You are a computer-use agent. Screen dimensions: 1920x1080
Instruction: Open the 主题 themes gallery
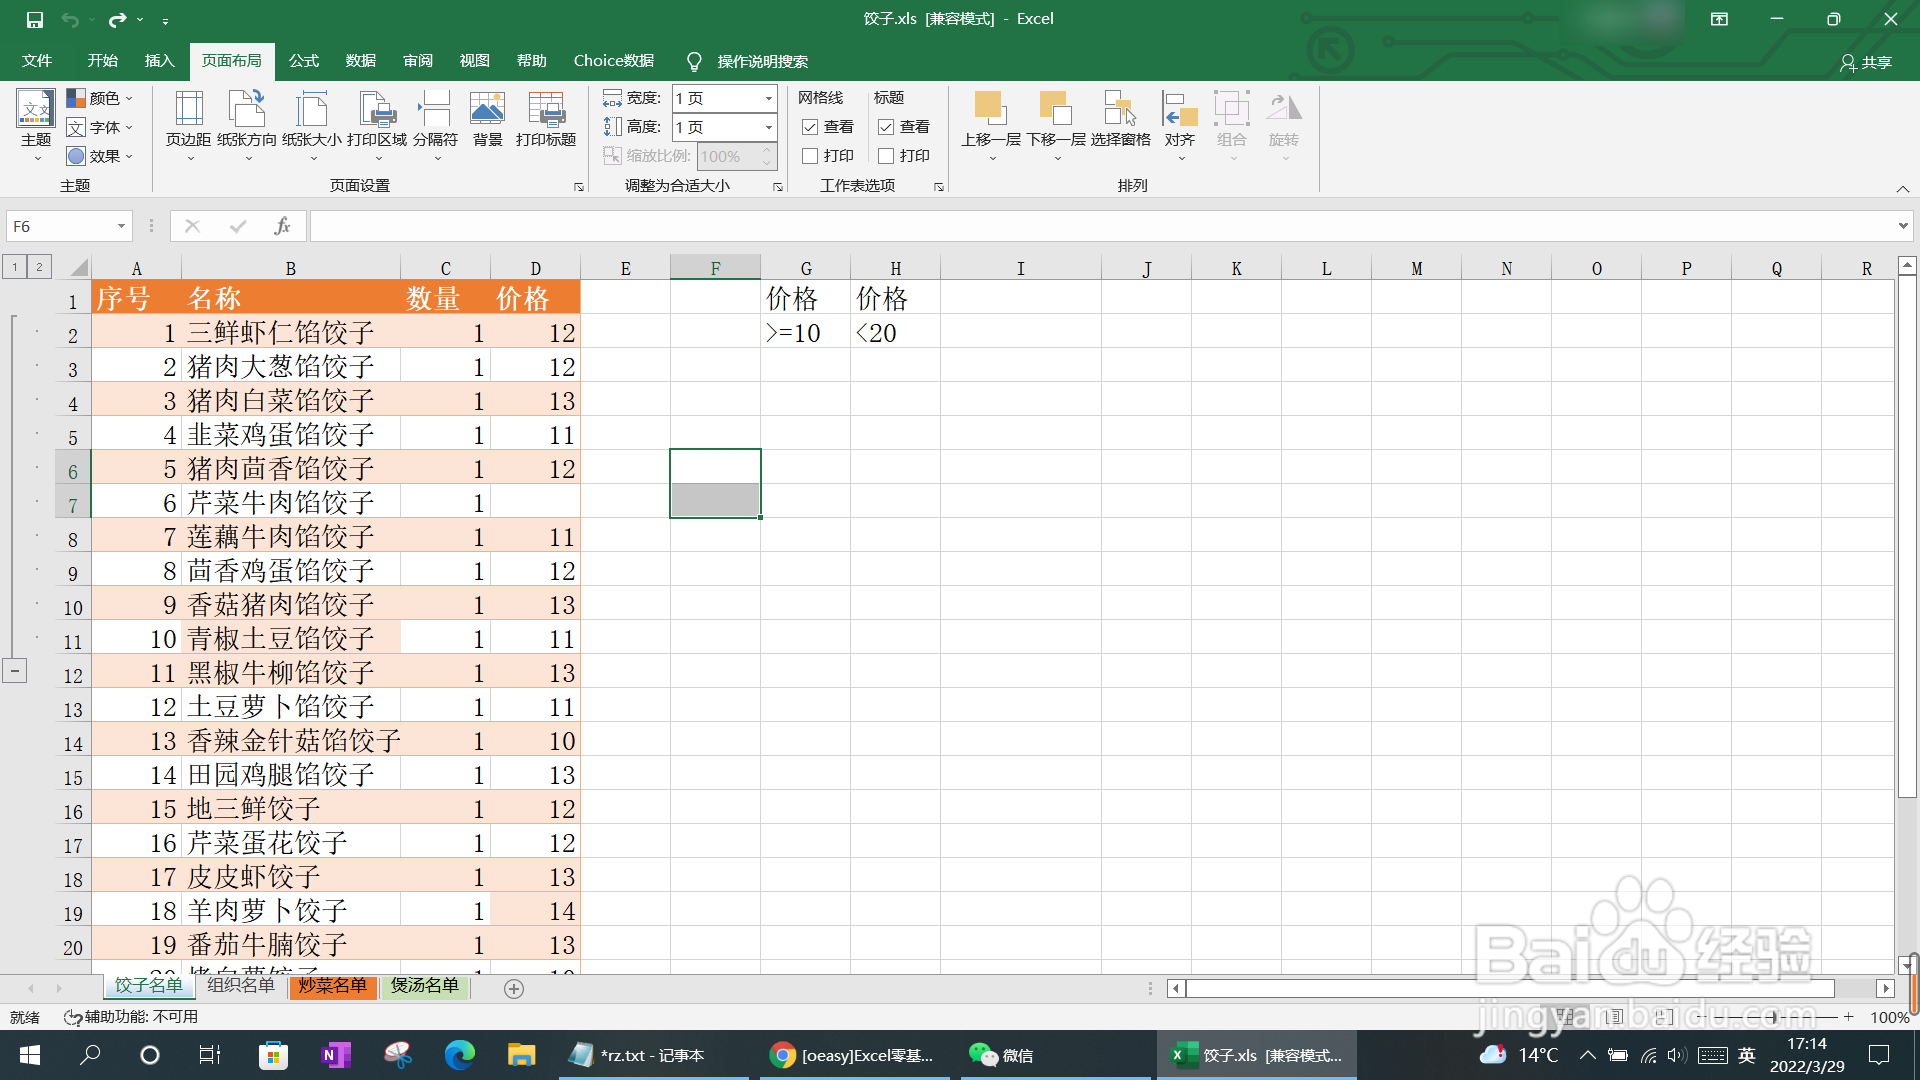pos(36,125)
